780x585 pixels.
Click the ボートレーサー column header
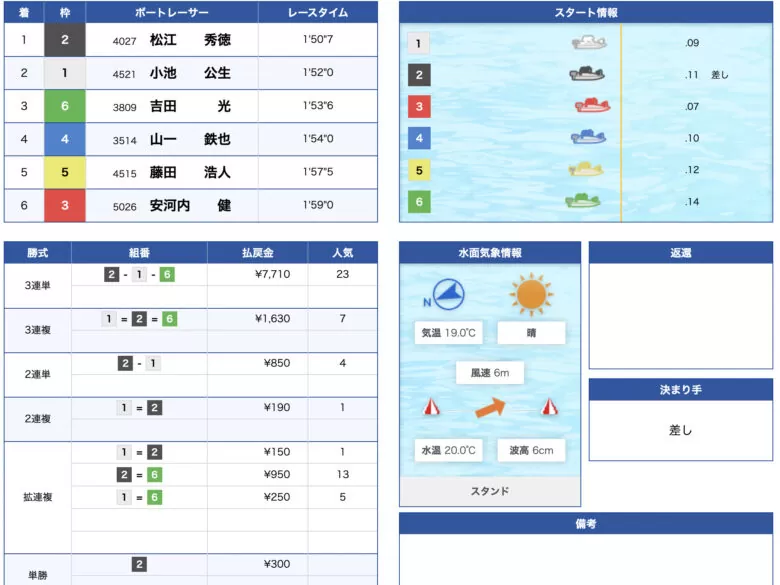pyautogui.click(x=172, y=12)
